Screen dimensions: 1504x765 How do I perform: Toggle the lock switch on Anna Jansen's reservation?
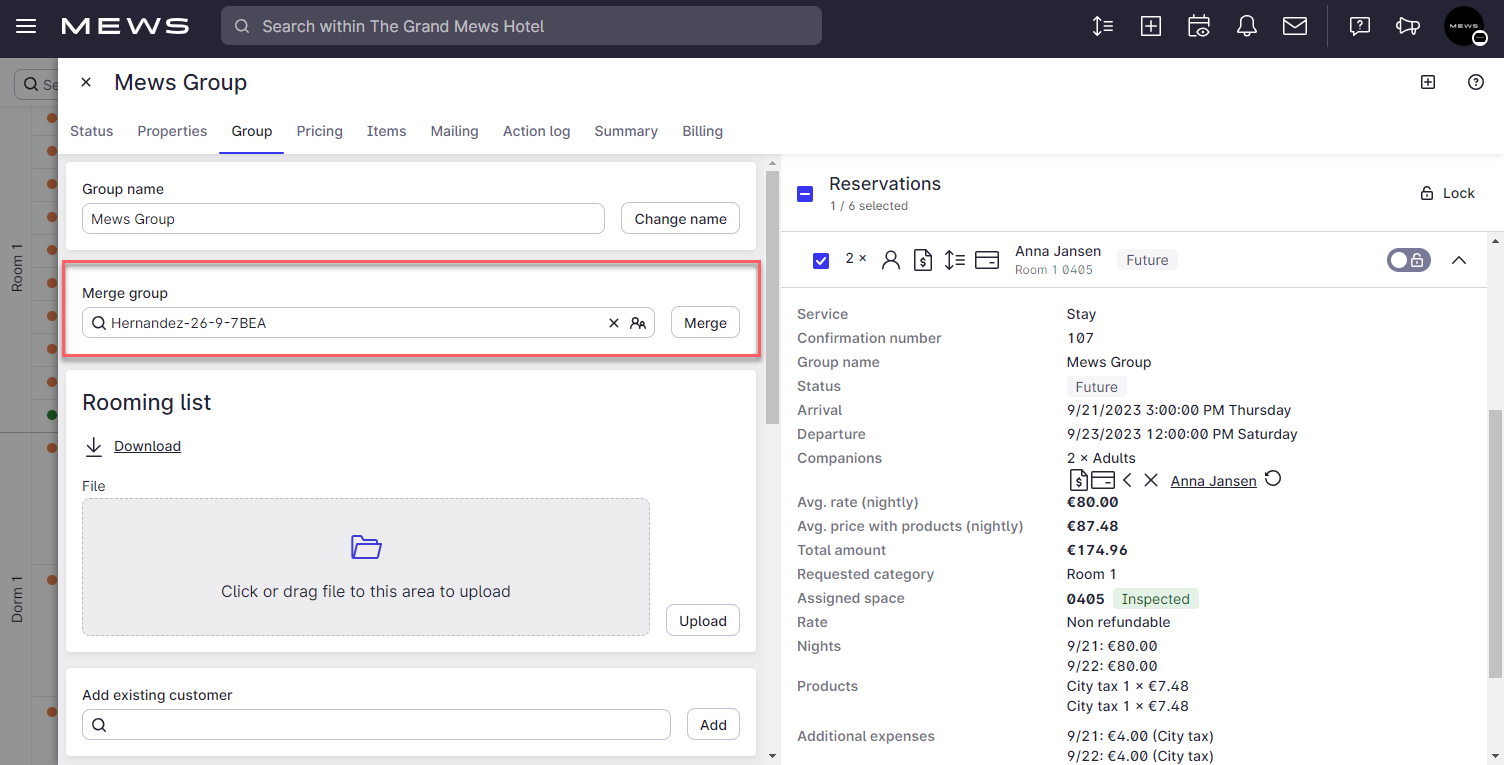pyautogui.click(x=1409, y=259)
